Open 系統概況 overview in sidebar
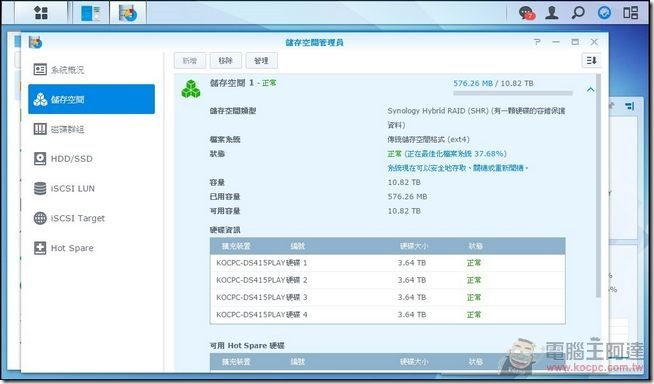This screenshot has width=654, height=384. [x=91, y=70]
